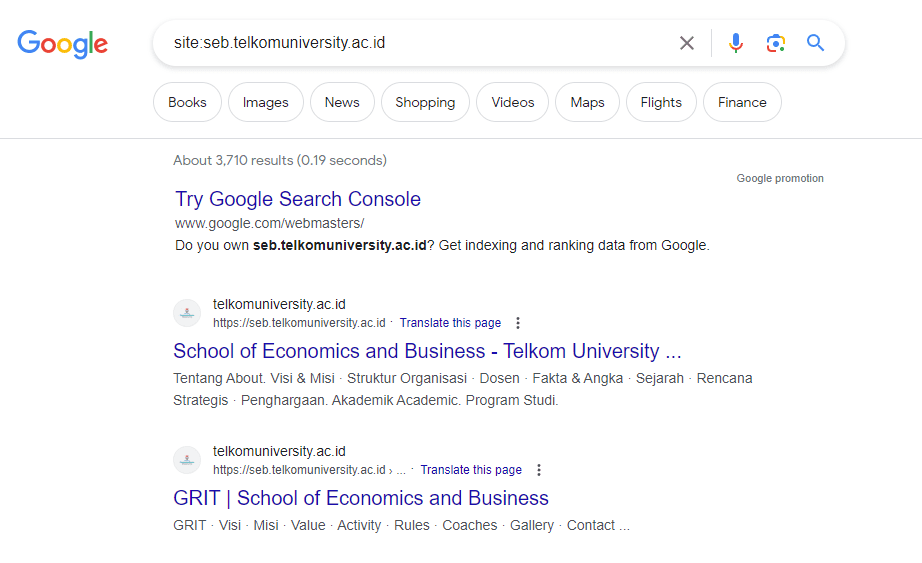This screenshot has height=563, width=922.
Task: Open three-dot menu for GRIT result
Action: click(539, 470)
